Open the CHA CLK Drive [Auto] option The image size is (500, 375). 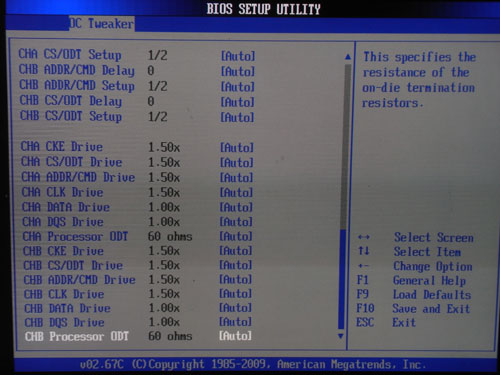point(236,192)
